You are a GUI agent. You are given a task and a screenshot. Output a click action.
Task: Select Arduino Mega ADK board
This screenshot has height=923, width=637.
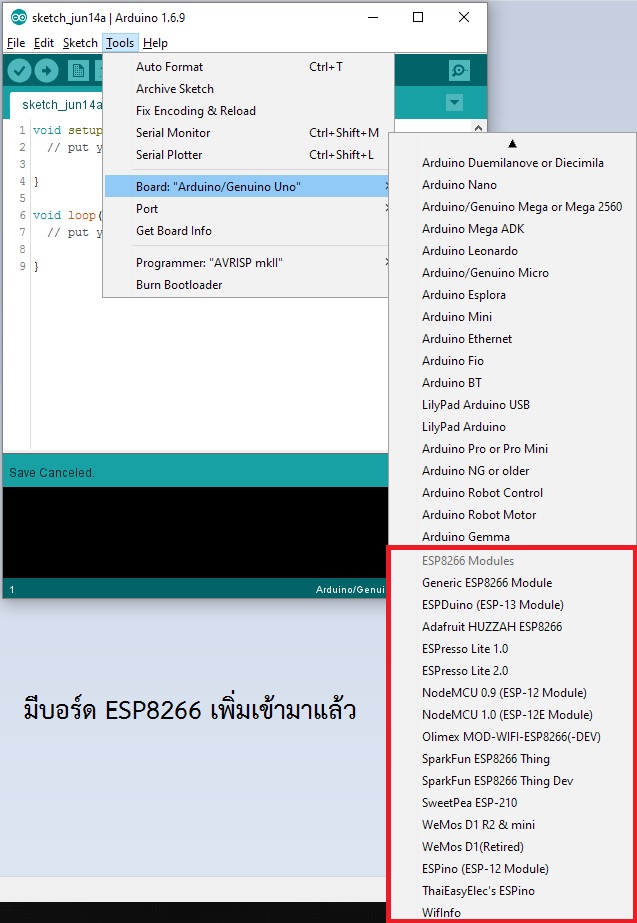512,228
